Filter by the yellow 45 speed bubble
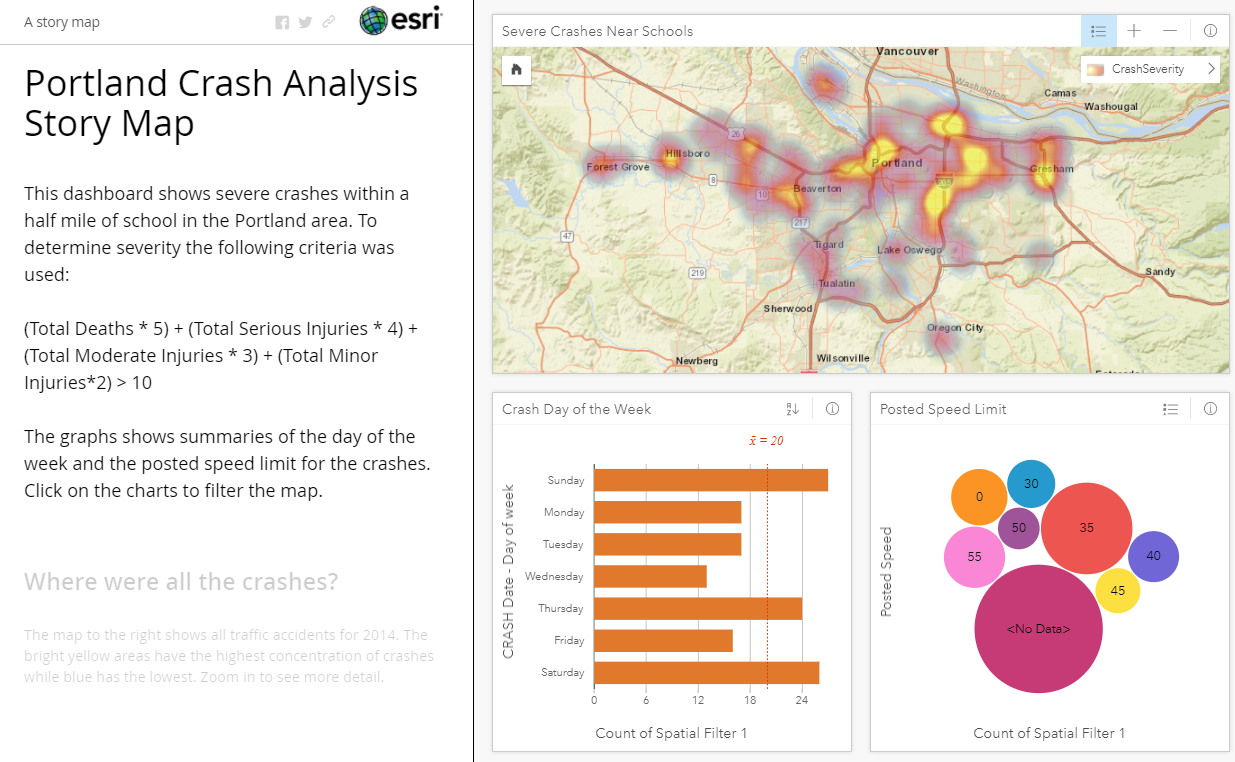1235x762 pixels. [x=1118, y=590]
